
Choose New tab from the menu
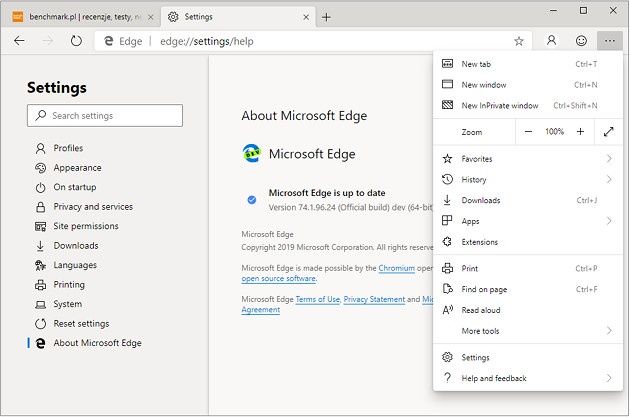[528, 64]
